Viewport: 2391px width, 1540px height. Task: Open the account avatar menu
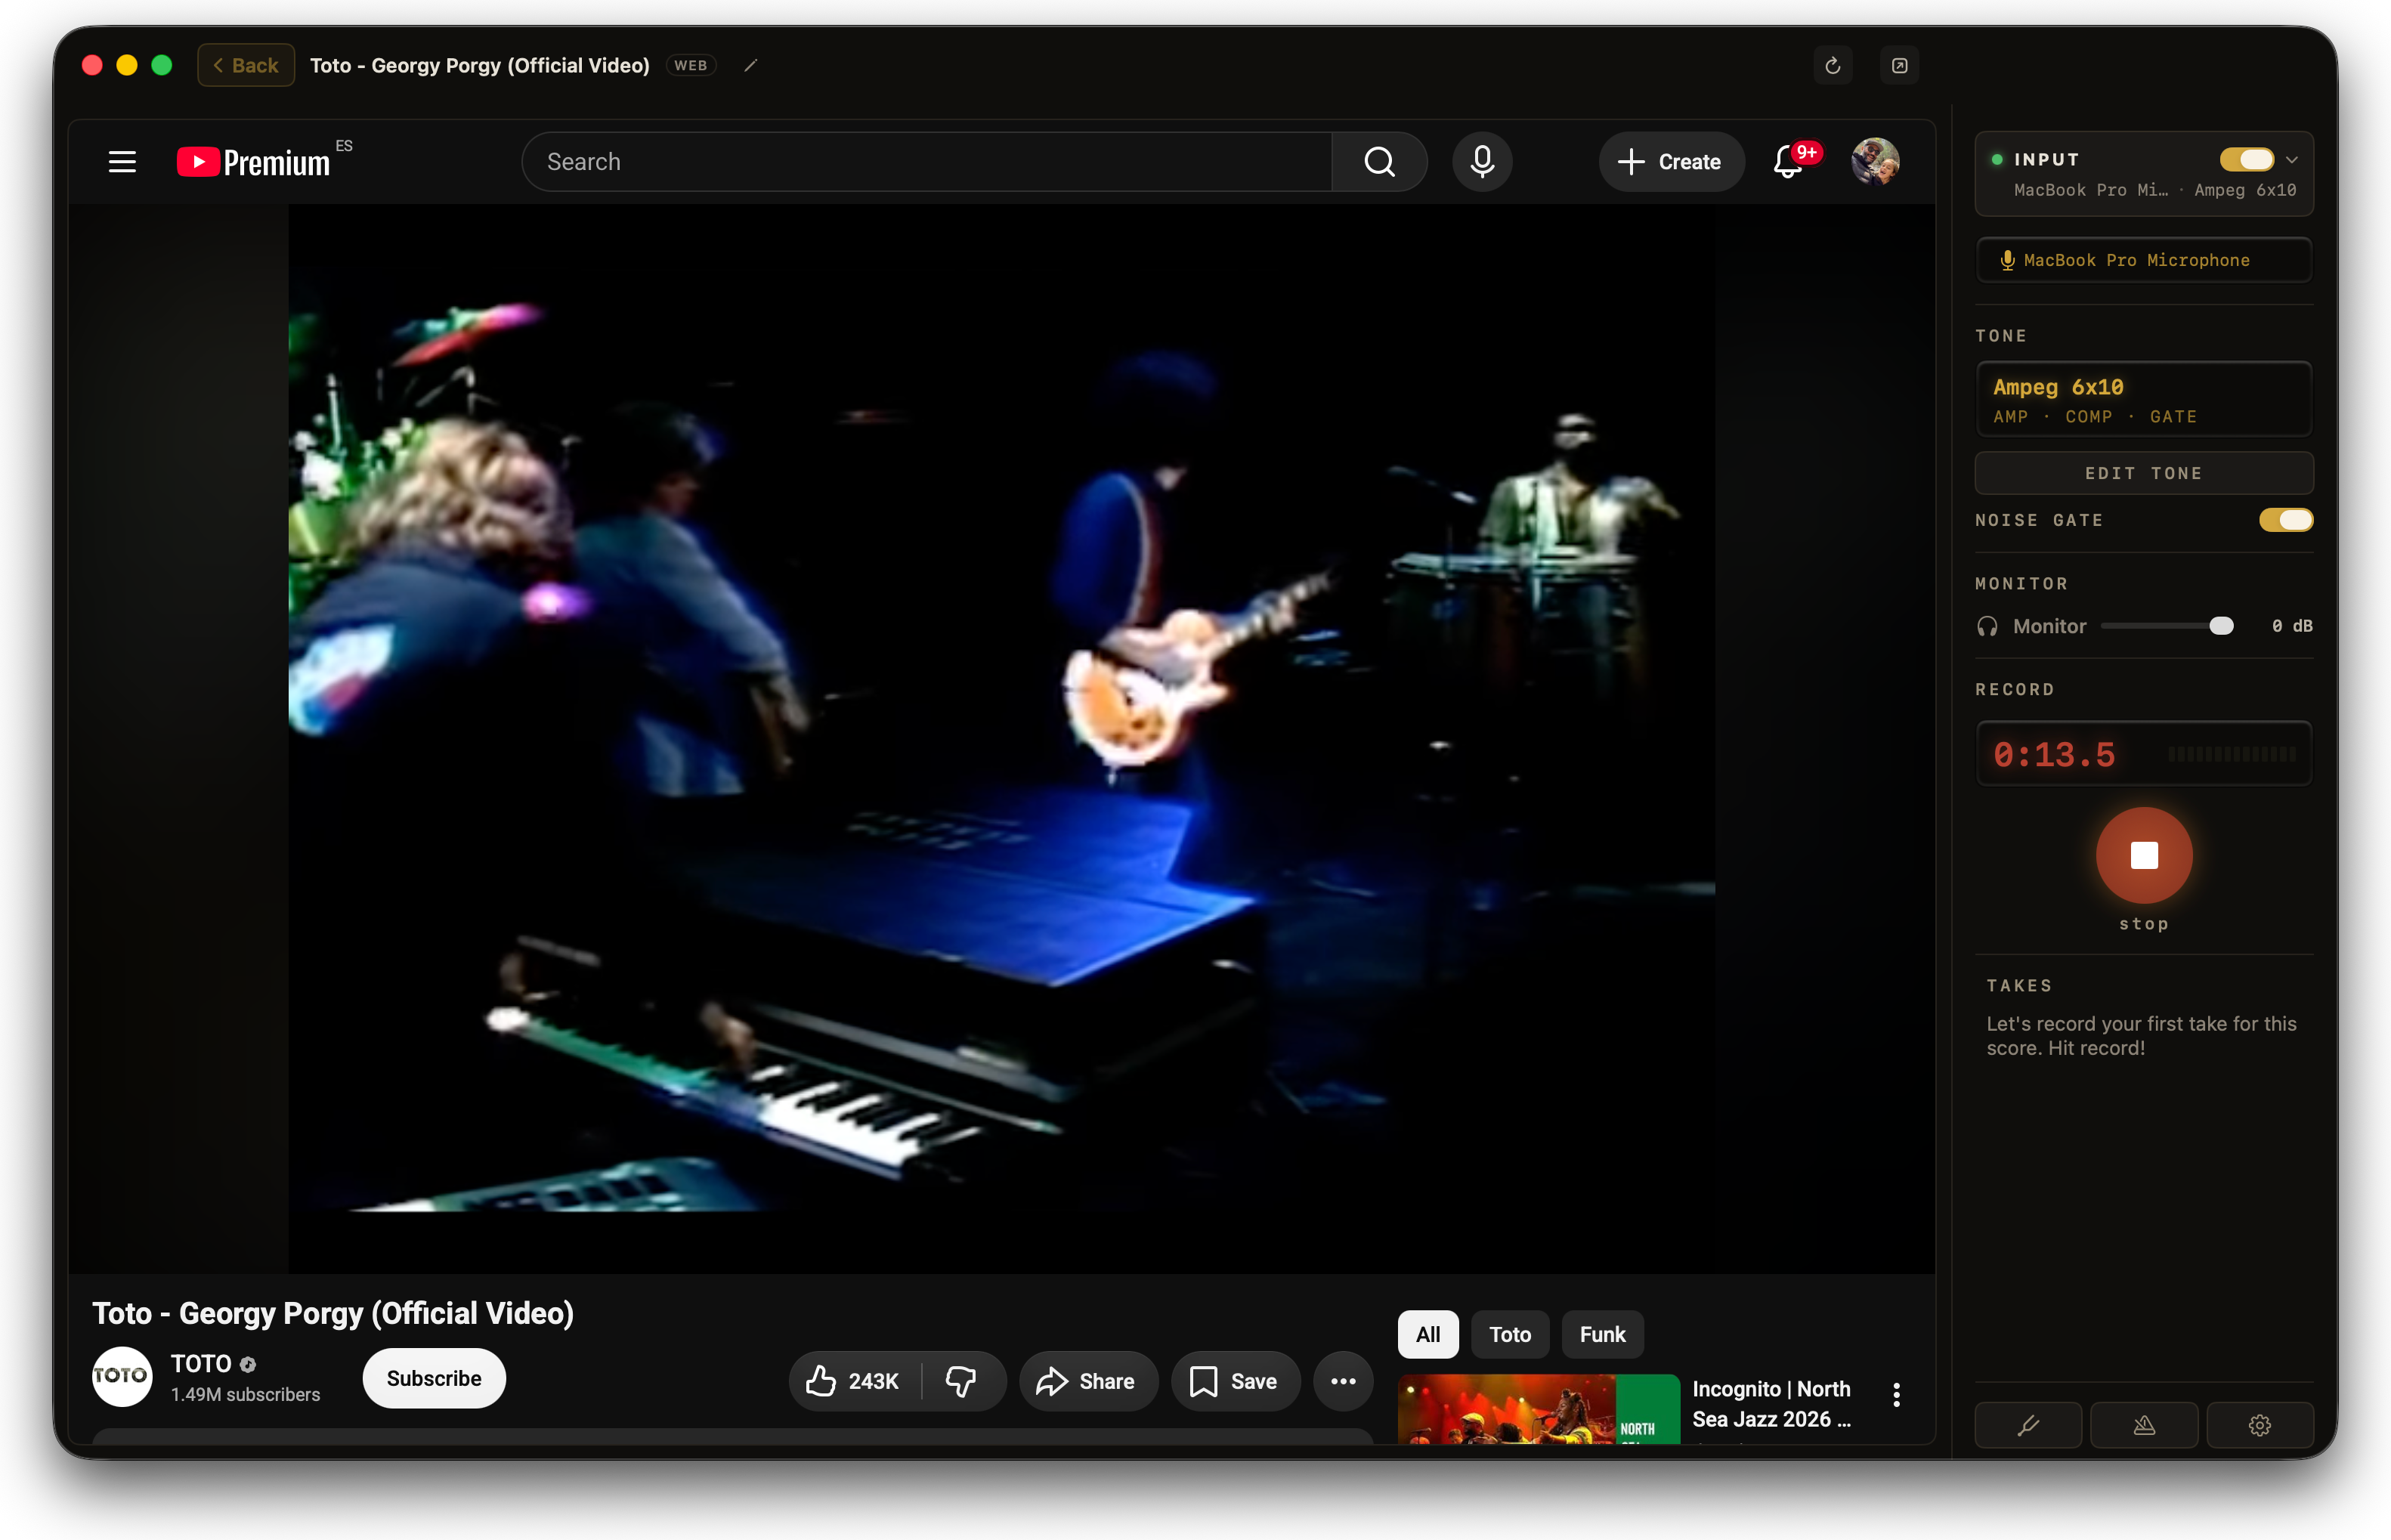click(x=1875, y=162)
